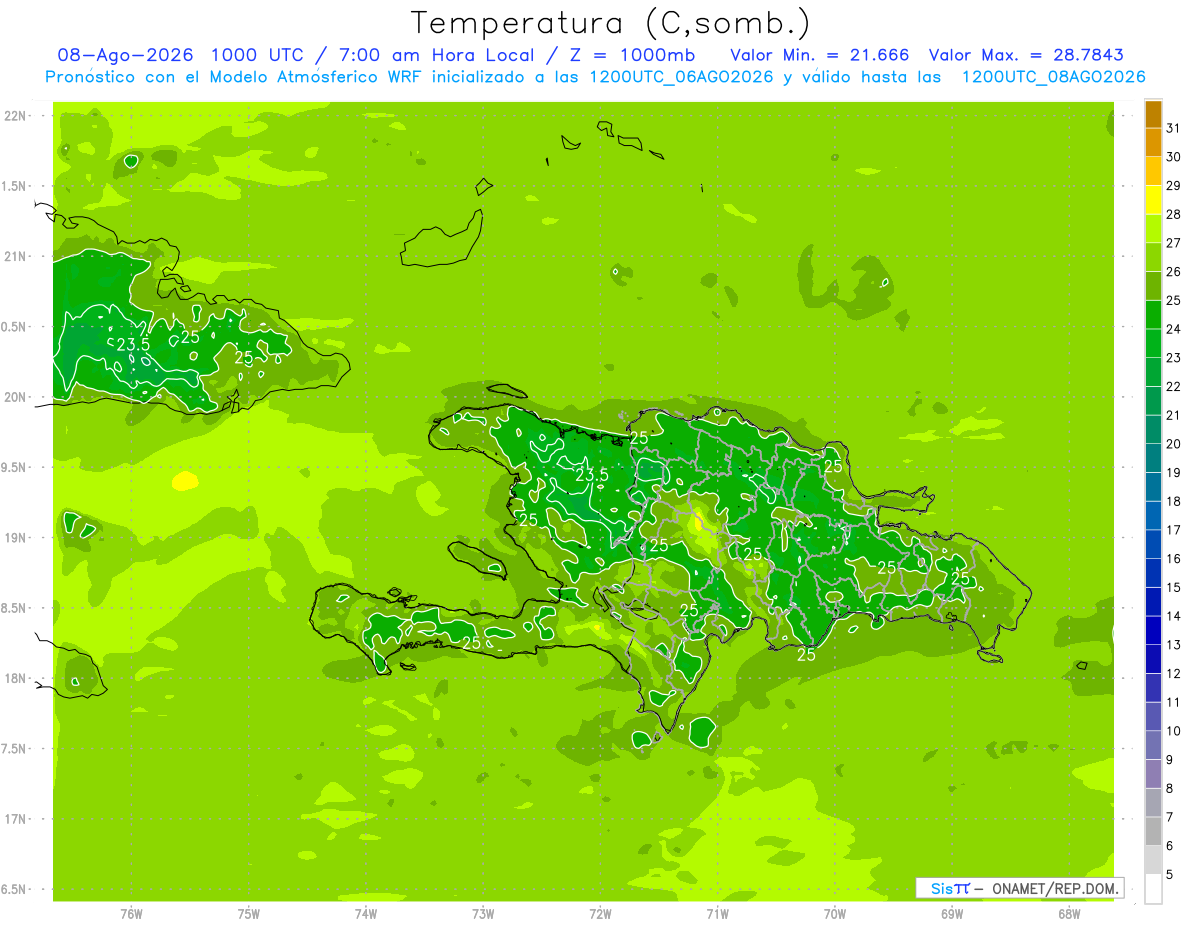Image resolution: width=1200 pixels, height=927 pixels.
Task: Click the "75W" longitude axis label
Action: (248, 913)
